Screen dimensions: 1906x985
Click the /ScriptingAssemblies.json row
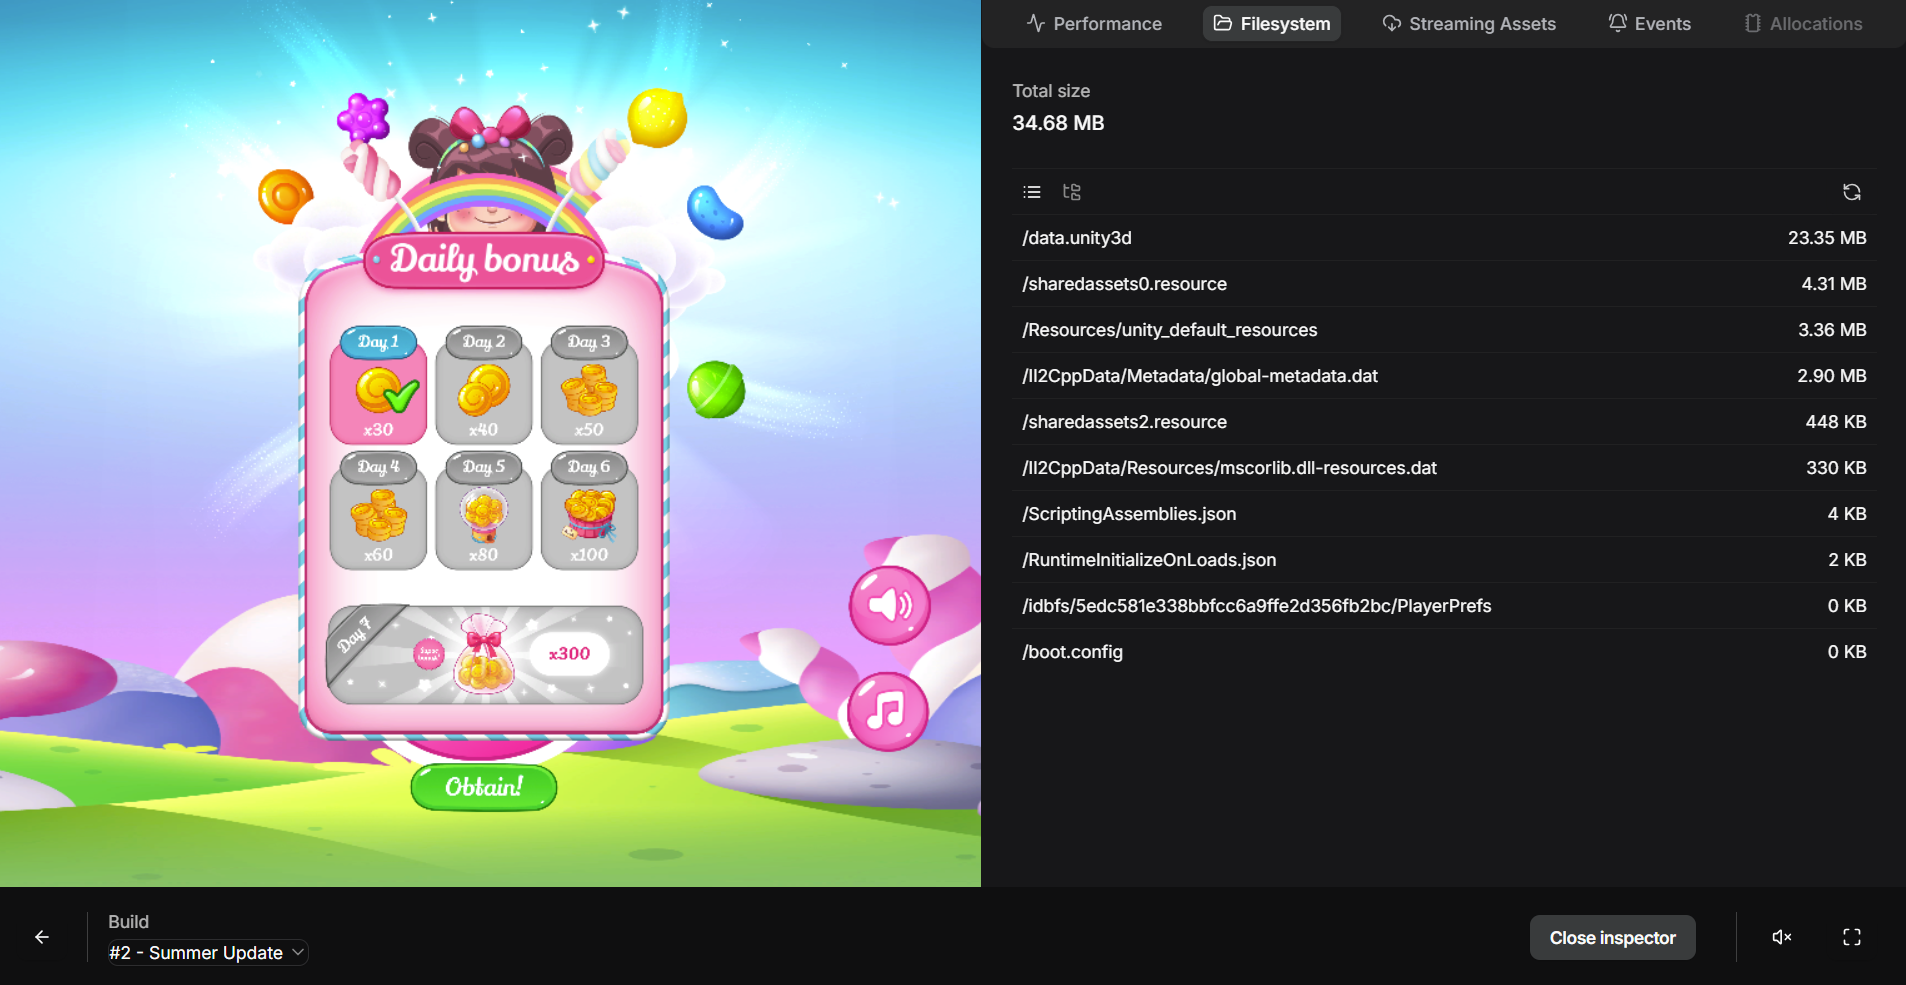pos(1444,514)
